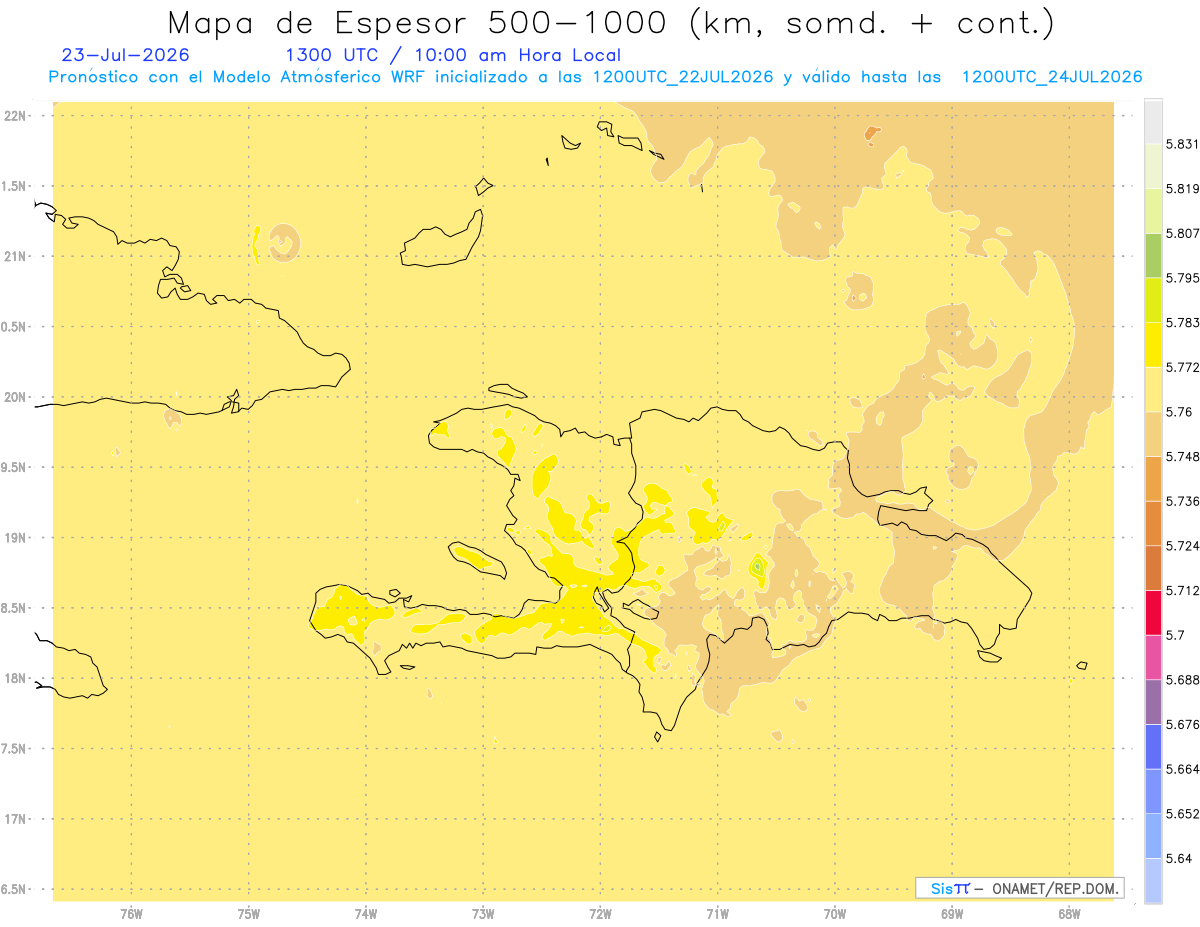The height and width of the screenshot is (927, 1200).
Task: Select the 18N latitude axis label
Action: (13, 678)
